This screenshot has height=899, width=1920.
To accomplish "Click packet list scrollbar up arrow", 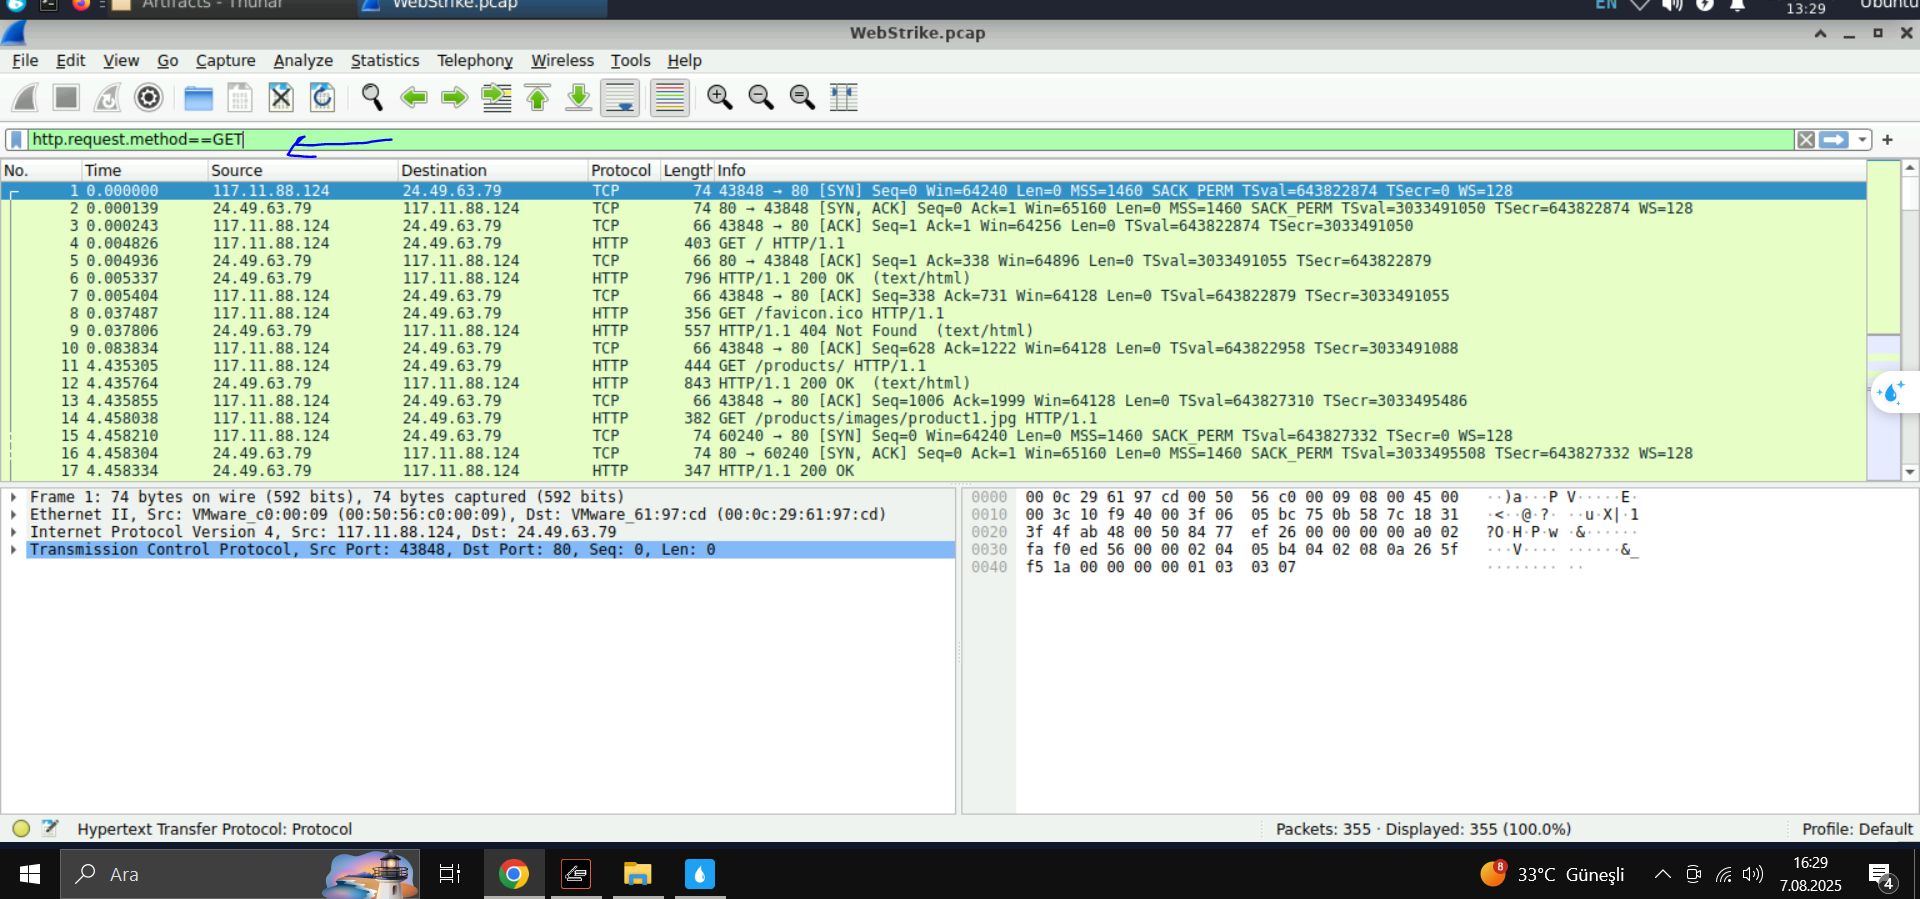I will tap(1910, 168).
